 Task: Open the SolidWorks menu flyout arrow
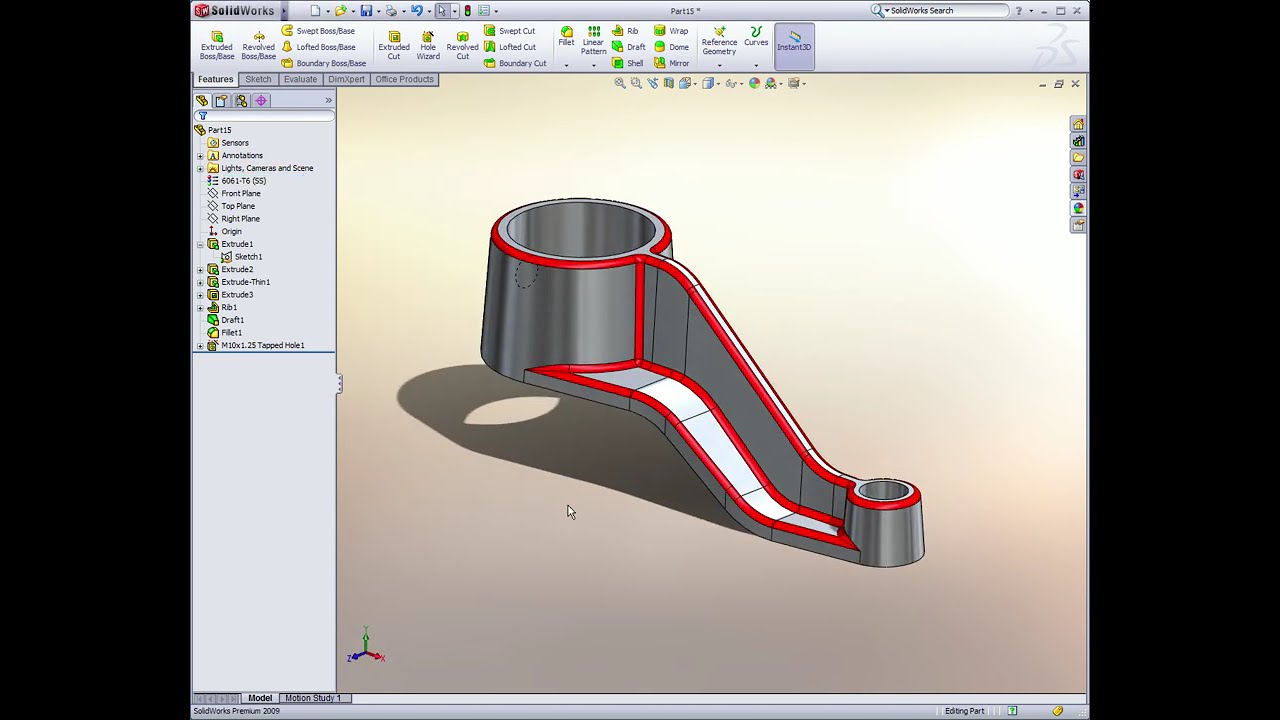click(x=283, y=11)
